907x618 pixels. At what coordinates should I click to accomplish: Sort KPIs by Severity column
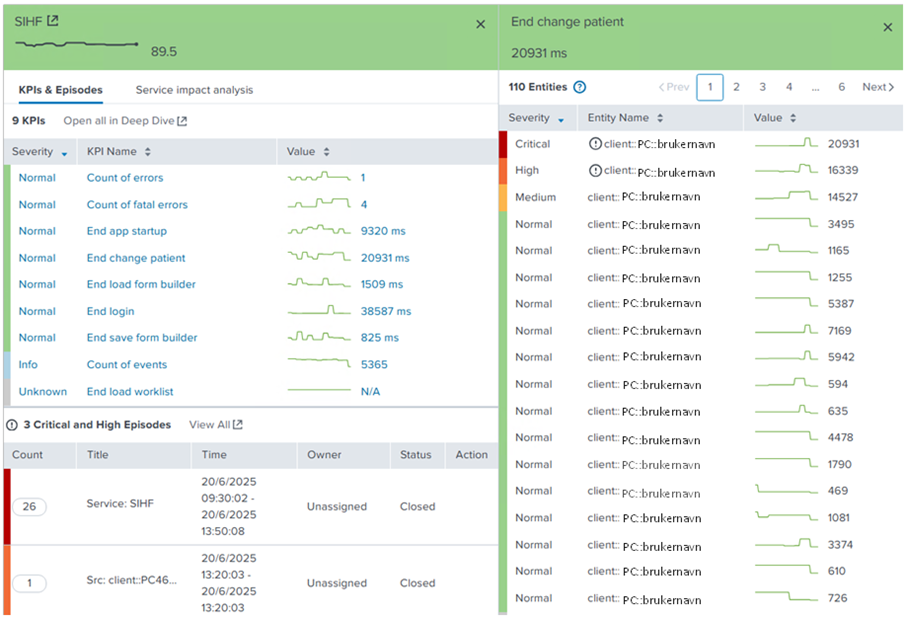(x=39, y=152)
